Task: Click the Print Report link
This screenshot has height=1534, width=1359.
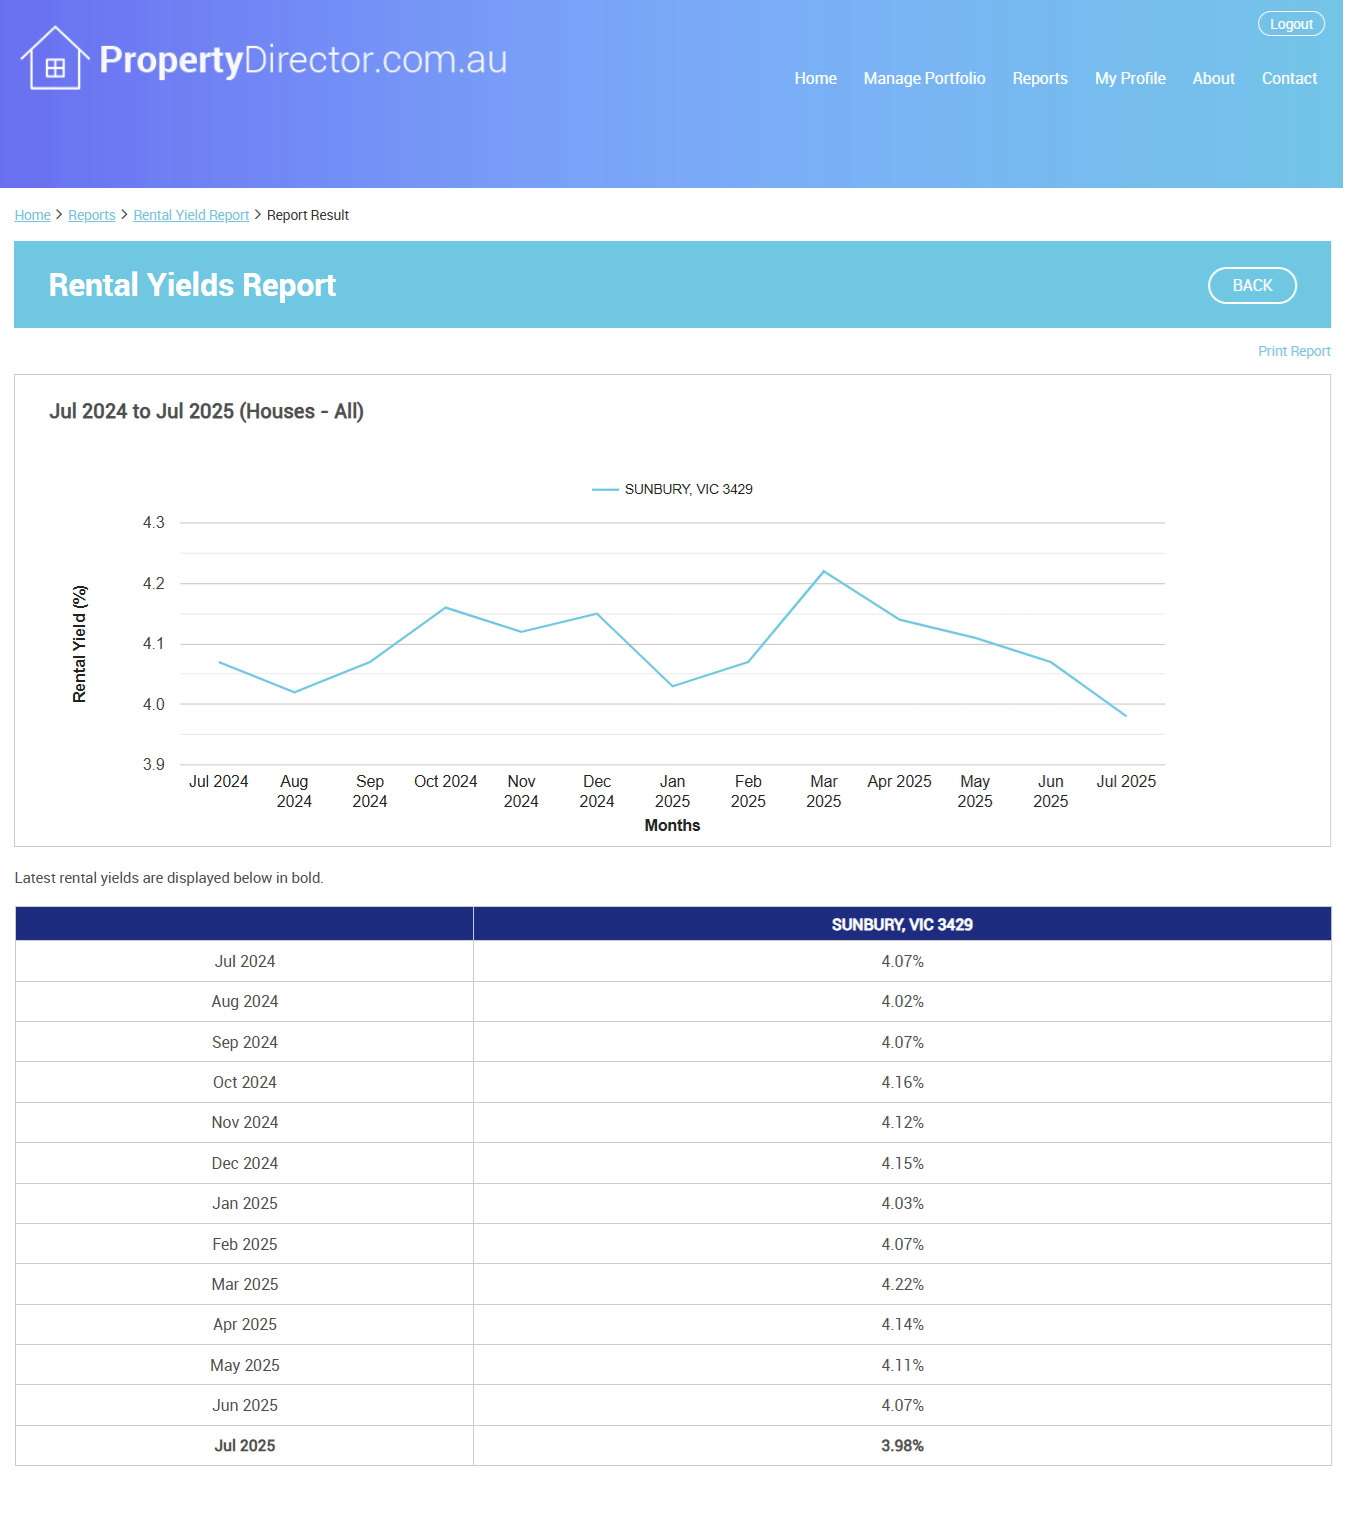Action: 1294,351
